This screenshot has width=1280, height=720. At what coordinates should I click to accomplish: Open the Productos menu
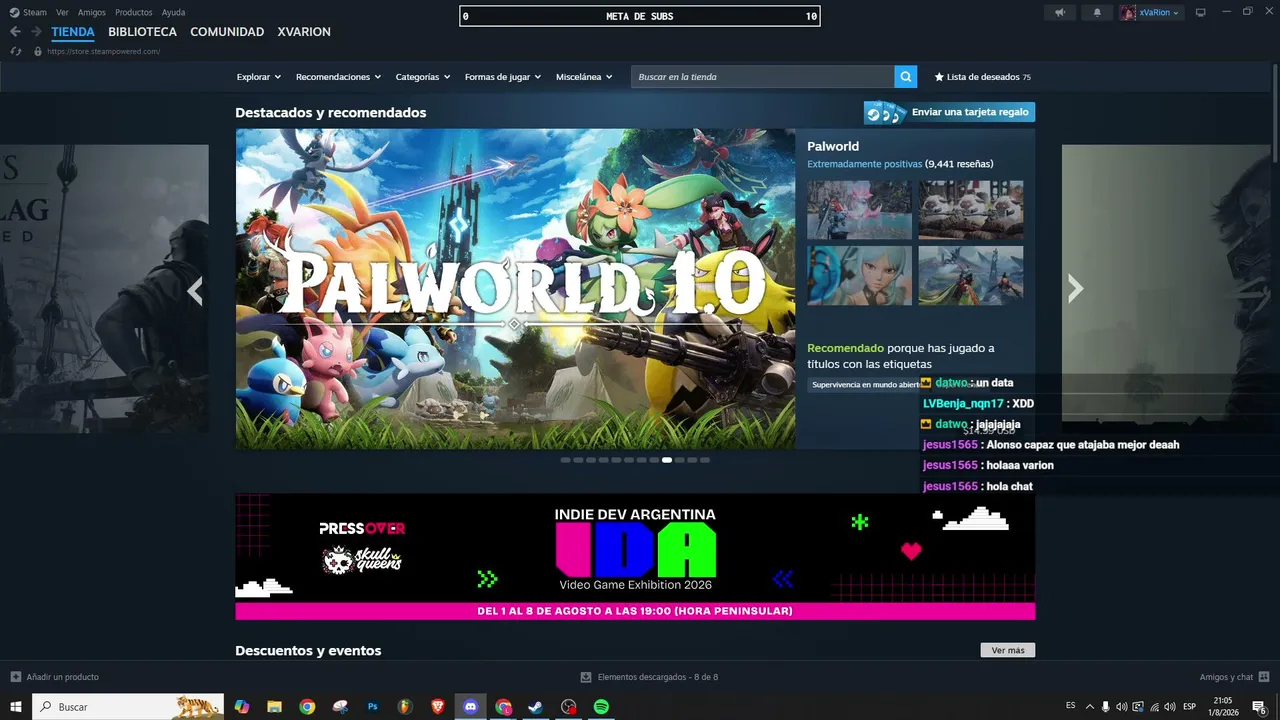(134, 13)
